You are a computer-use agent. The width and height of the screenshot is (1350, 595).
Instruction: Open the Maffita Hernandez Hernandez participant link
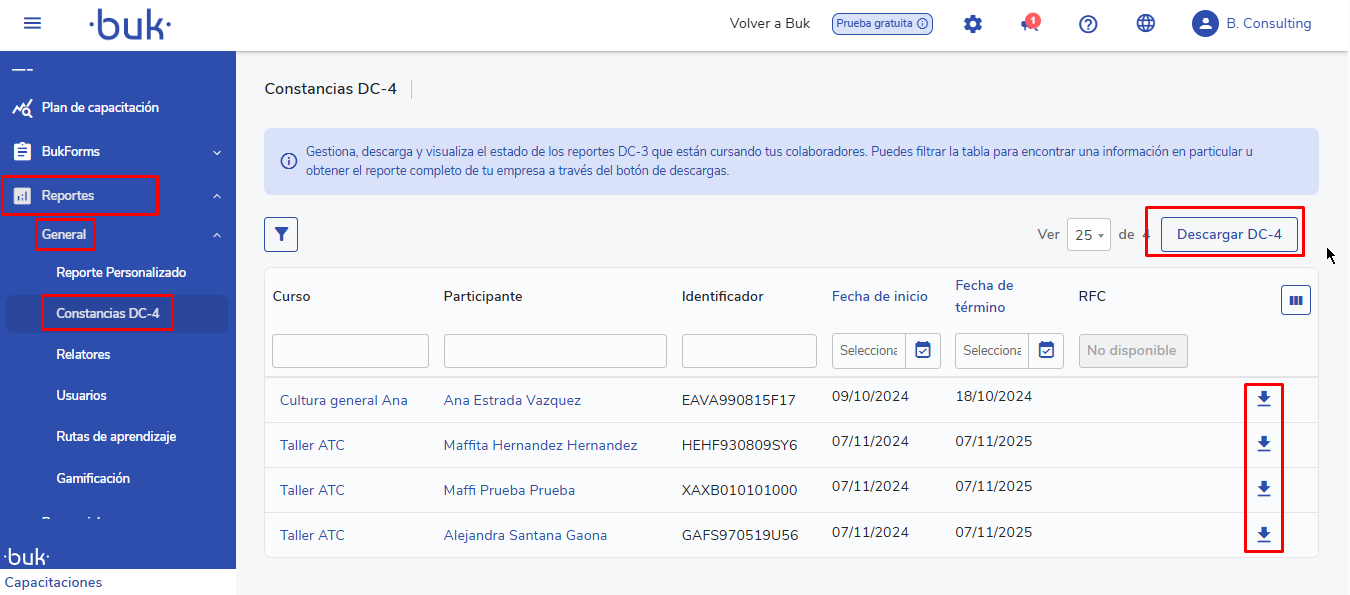tap(540, 445)
